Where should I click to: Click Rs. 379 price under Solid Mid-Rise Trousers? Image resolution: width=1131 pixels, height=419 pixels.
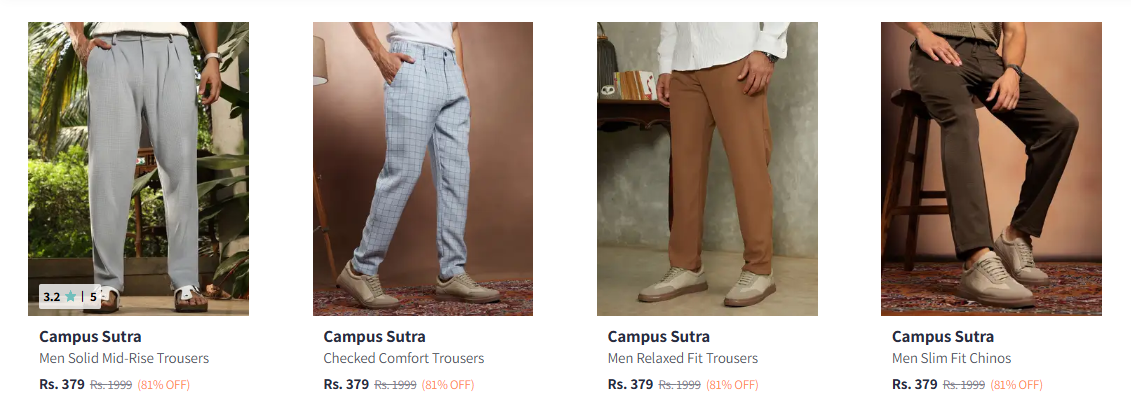coord(62,384)
